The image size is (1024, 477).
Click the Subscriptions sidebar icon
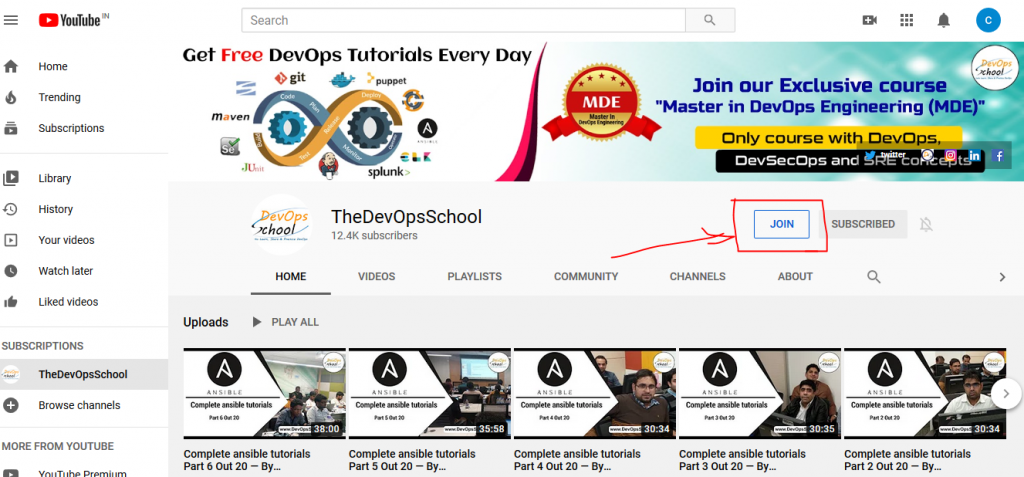(x=11, y=128)
